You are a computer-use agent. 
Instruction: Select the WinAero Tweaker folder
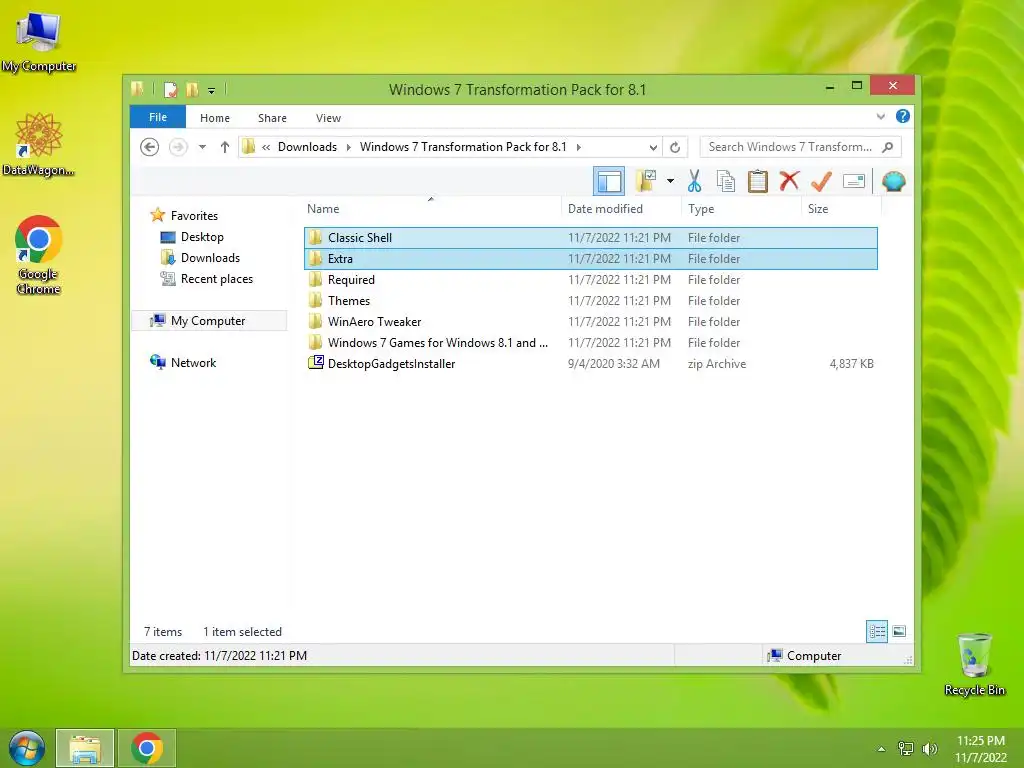590,321
